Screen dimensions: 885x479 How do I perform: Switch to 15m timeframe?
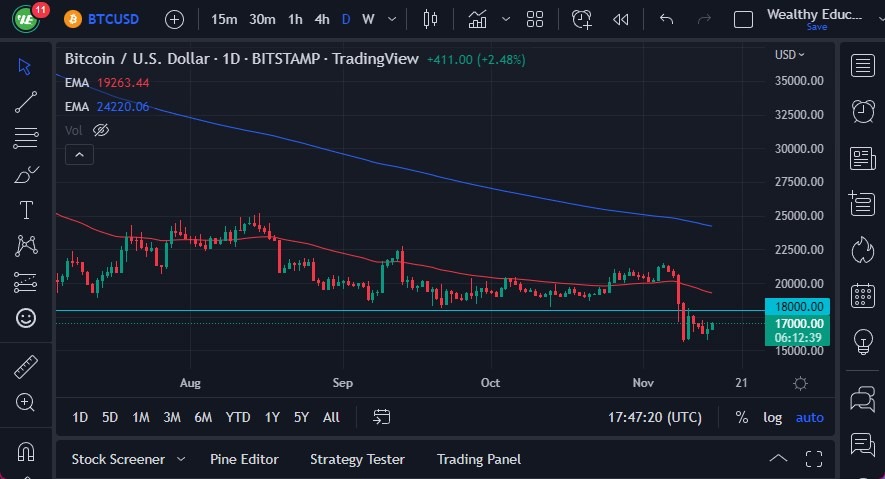224,20
